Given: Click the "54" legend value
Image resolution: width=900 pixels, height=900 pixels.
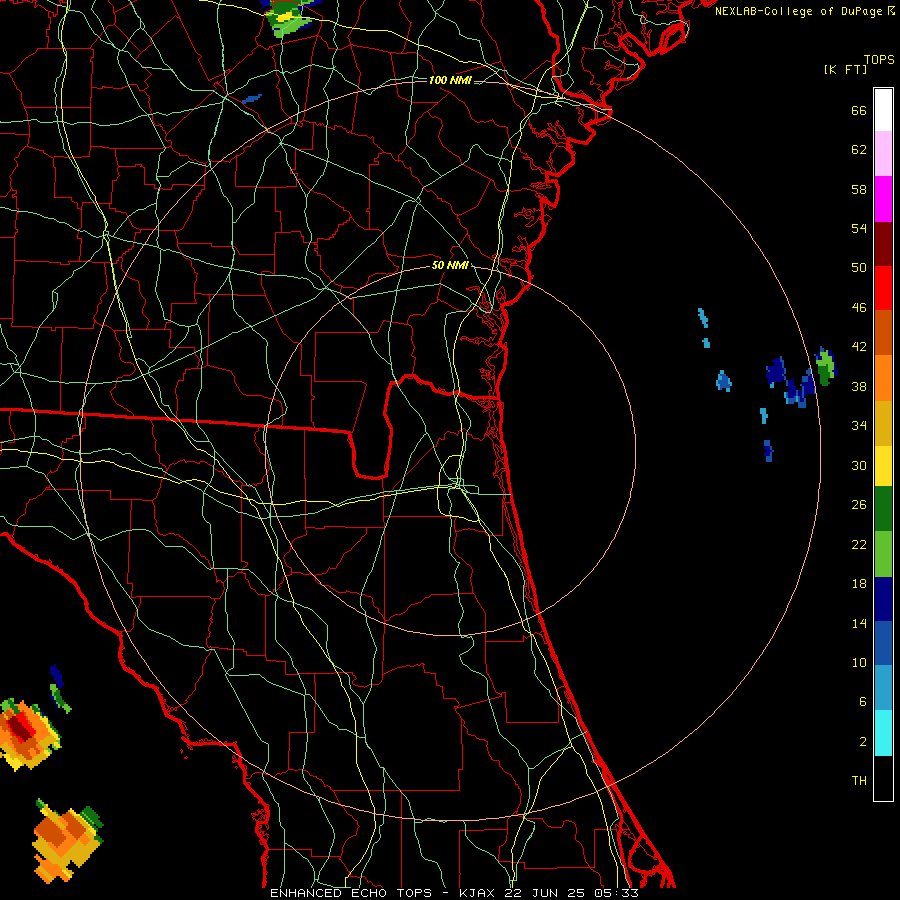Looking at the screenshot, I should [859, 228].
